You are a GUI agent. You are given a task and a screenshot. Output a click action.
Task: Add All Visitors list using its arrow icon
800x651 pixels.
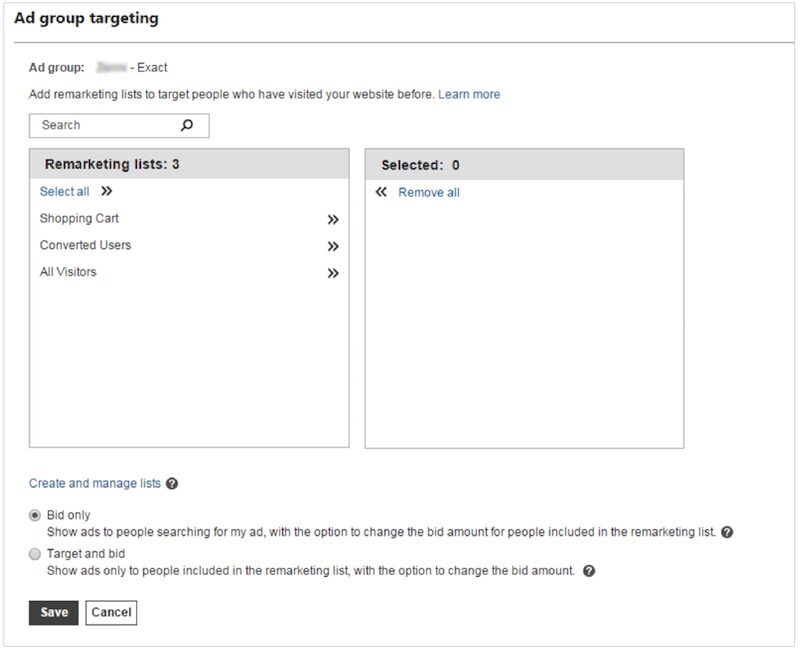(333, 274)
